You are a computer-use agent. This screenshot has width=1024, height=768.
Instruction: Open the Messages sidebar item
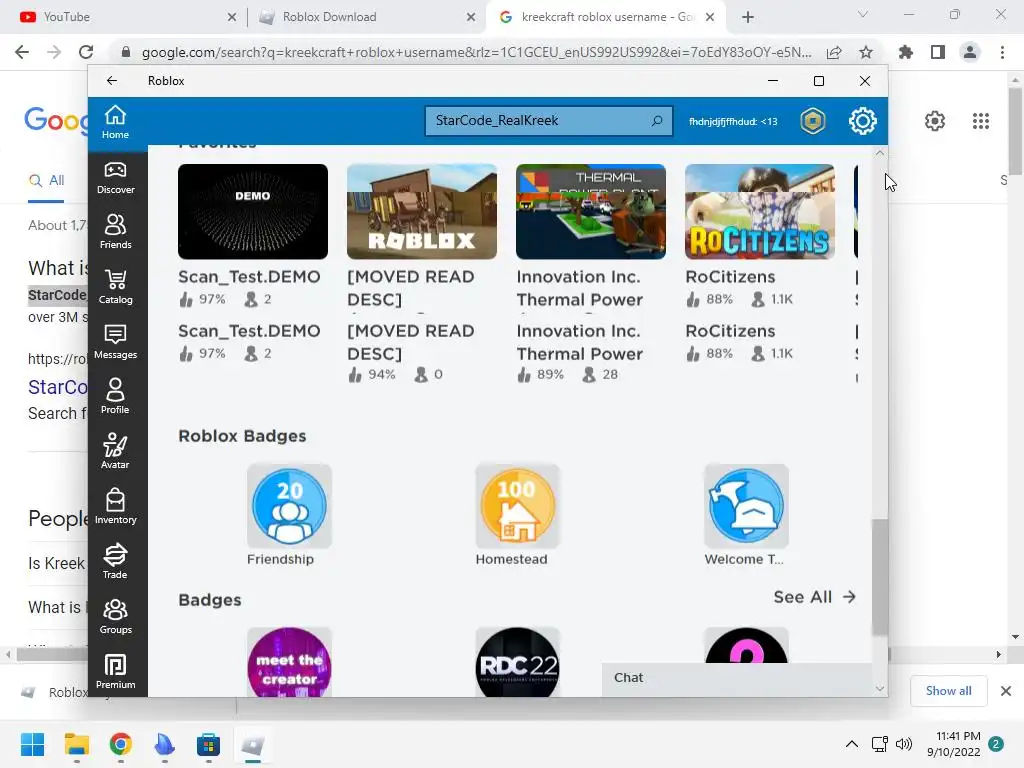point(116,342)
